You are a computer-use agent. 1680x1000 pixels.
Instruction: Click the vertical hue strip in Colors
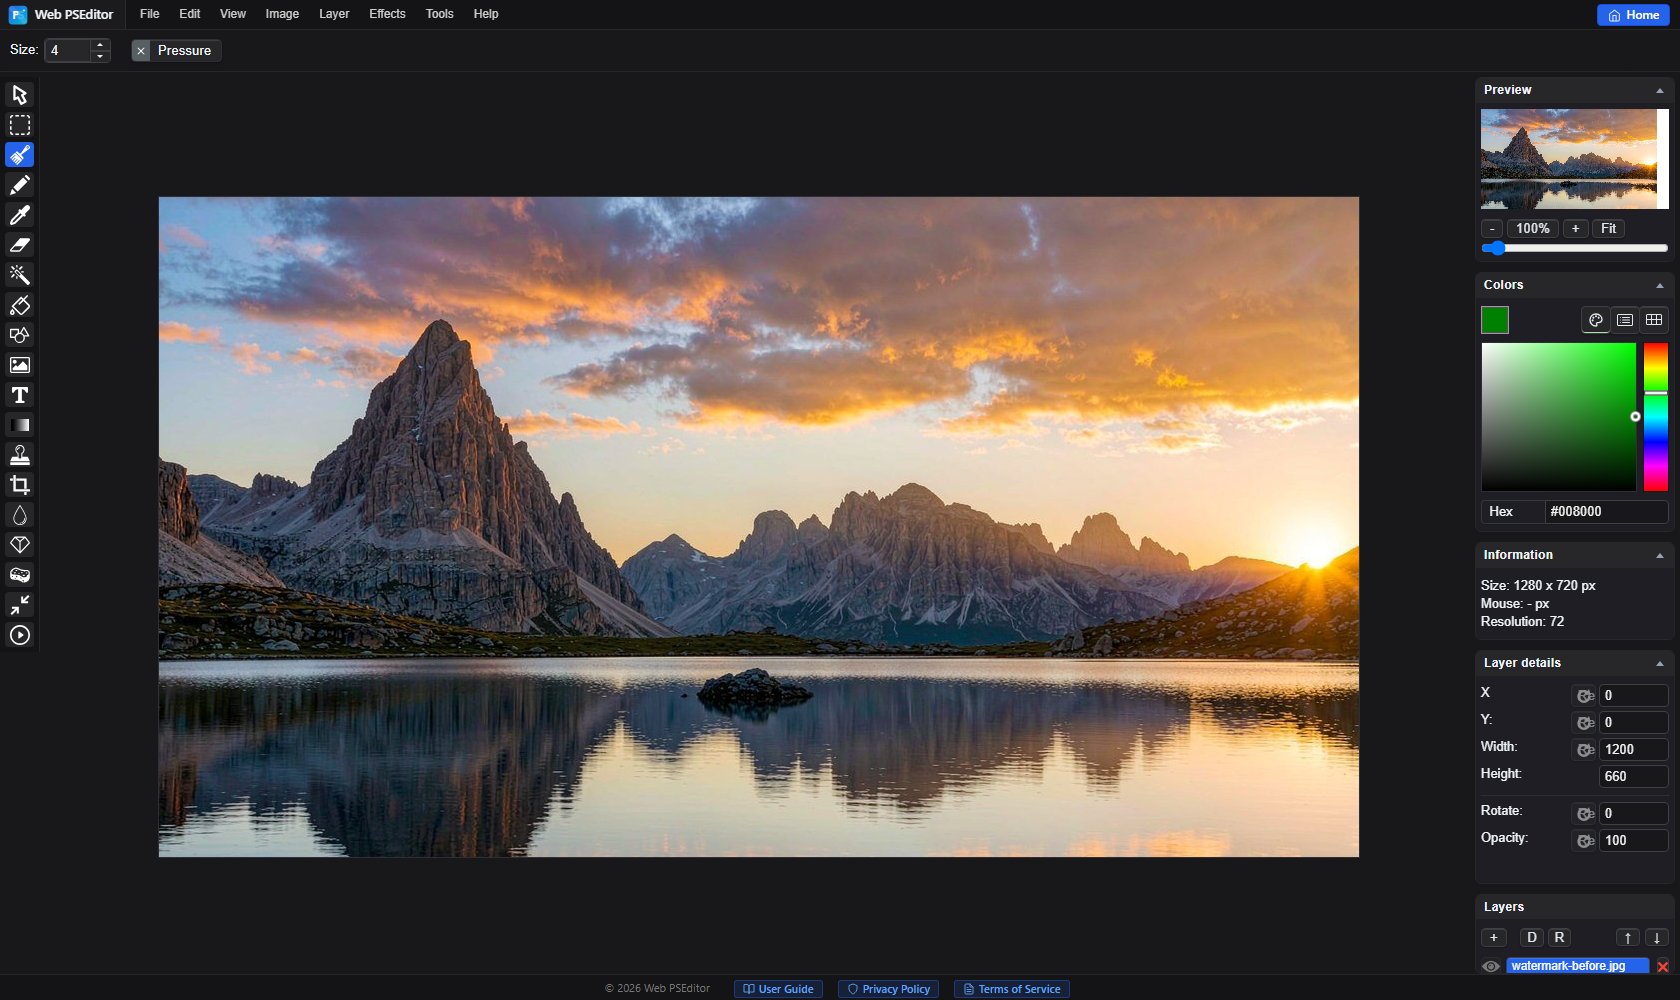pos(1656,417)
